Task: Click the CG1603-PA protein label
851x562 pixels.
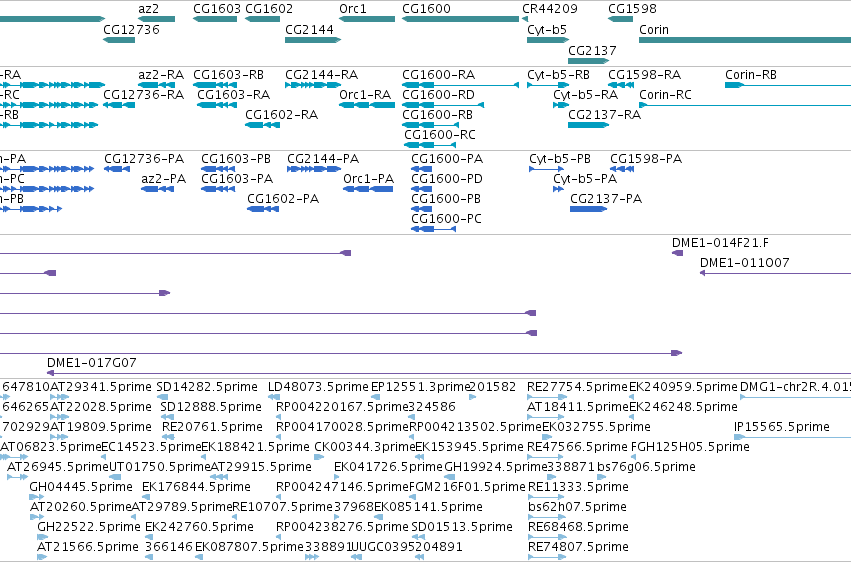Action: 237,179
